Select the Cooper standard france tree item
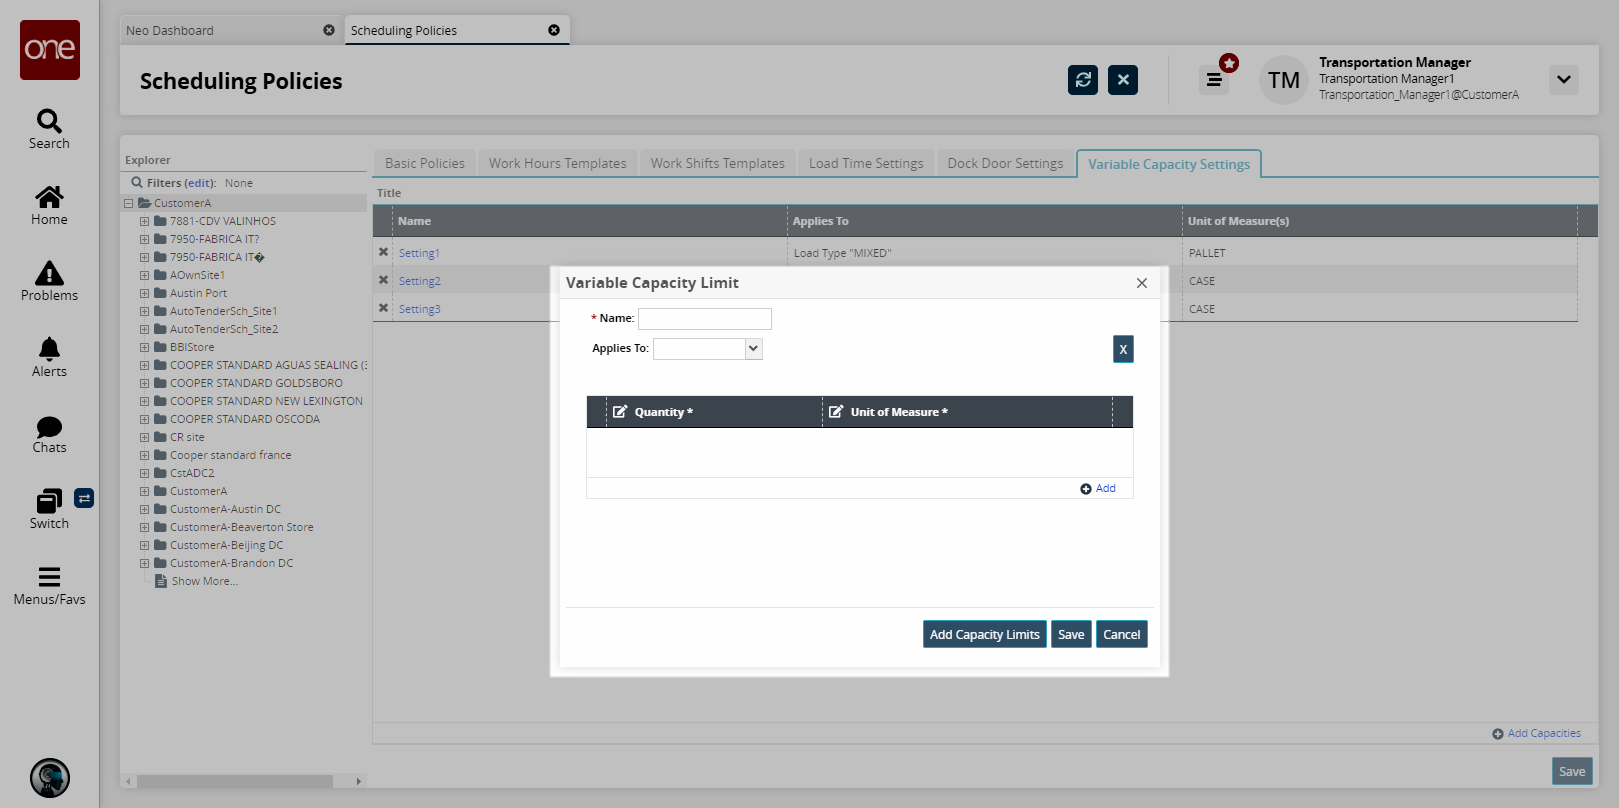Image resolution: width=1619 pixels, height=808 pixels. pyautogui.click(x=231, y=455)
